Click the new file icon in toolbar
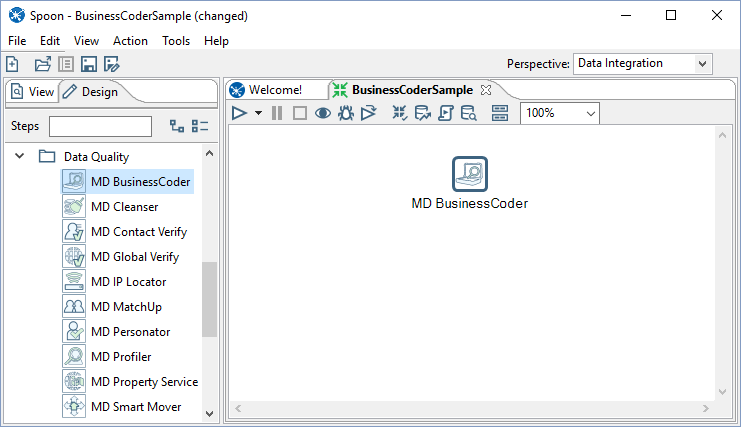Screen dimensions: 741x427 point(12,64)
